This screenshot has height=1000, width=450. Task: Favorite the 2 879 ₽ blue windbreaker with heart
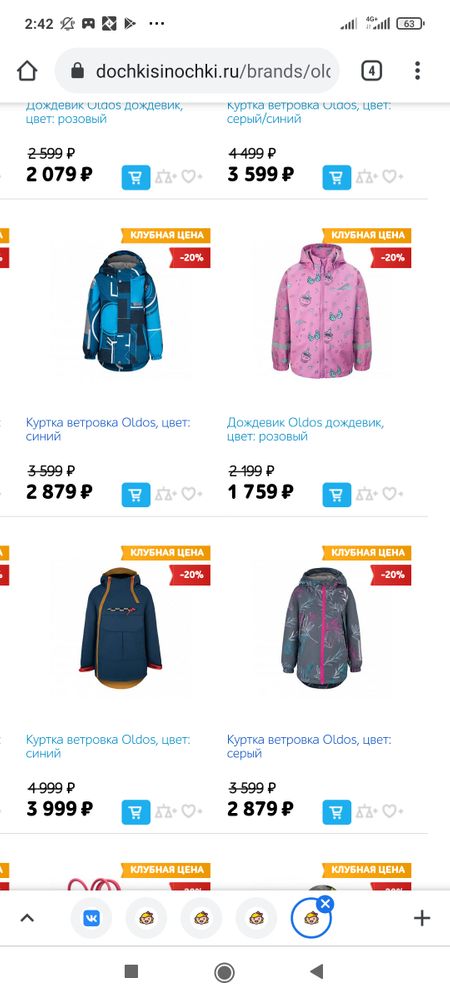click(x=191, y=494)
